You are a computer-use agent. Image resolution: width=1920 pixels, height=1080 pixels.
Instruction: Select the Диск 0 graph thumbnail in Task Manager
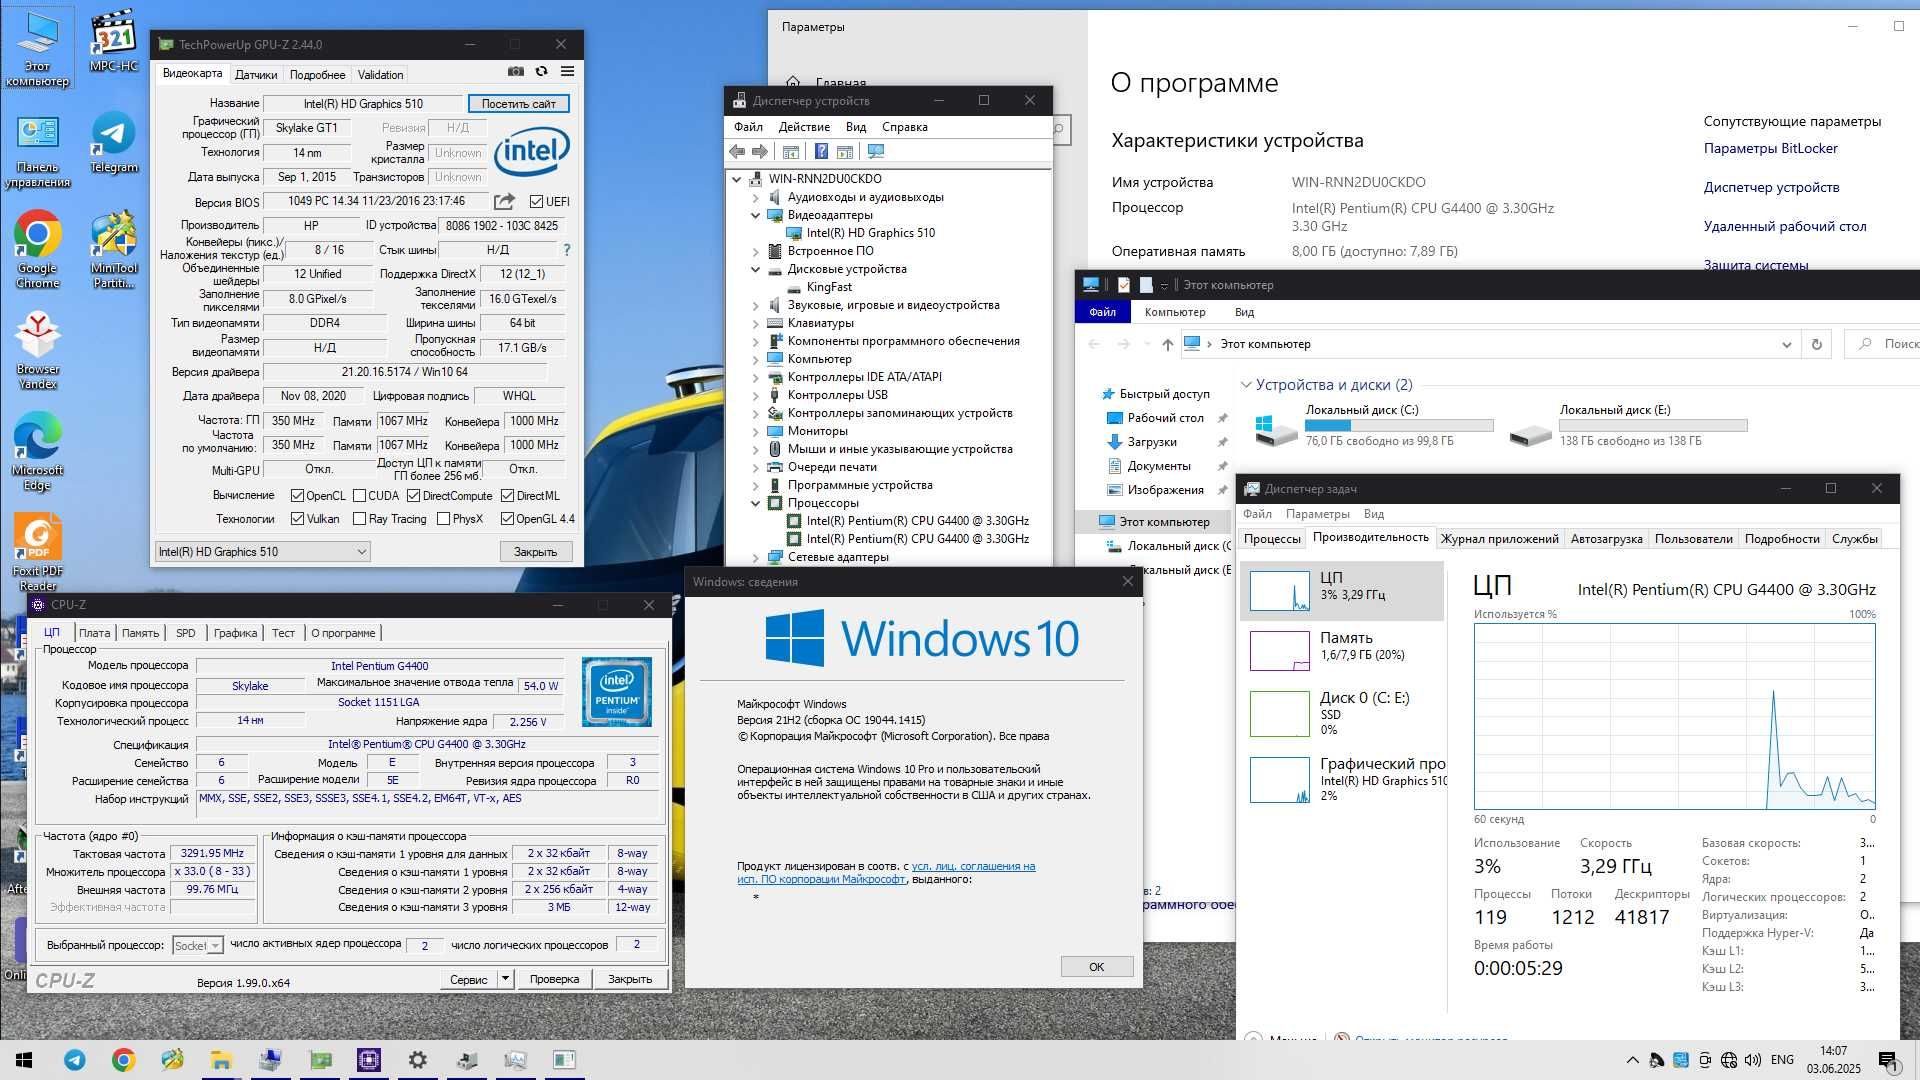coord(1280,714)
